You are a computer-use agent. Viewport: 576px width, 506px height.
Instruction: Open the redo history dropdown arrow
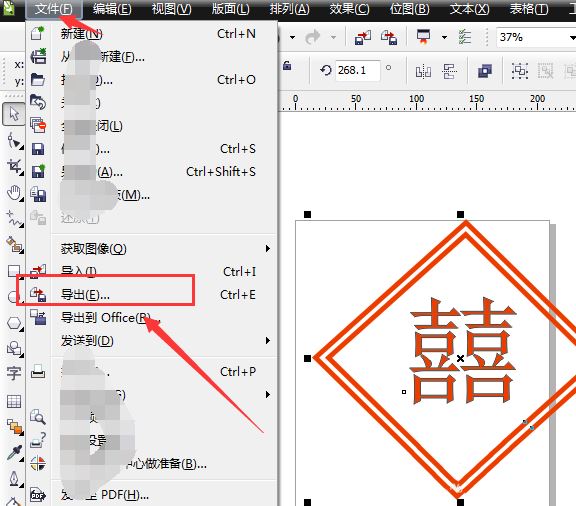(x=333, y=37)
